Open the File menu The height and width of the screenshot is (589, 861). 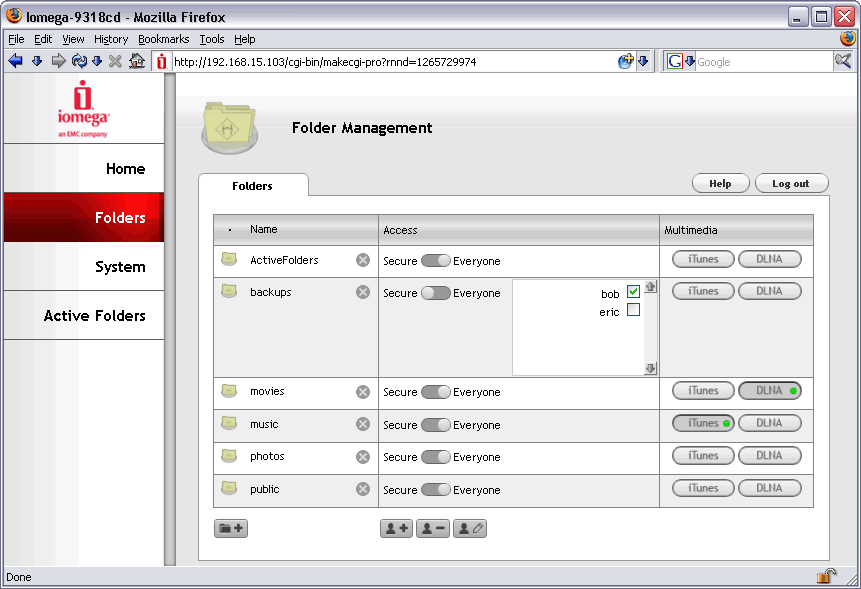[x=16, y=39]
